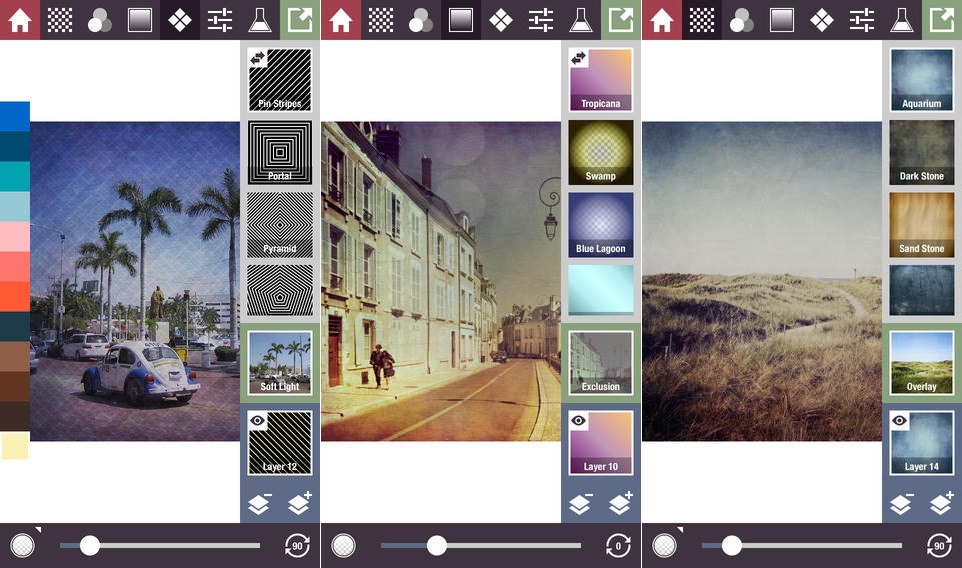Switch to the checkerboard texture tab on the right screen
This screenshot has height=568, width=962.
click(x=702, y=20)
